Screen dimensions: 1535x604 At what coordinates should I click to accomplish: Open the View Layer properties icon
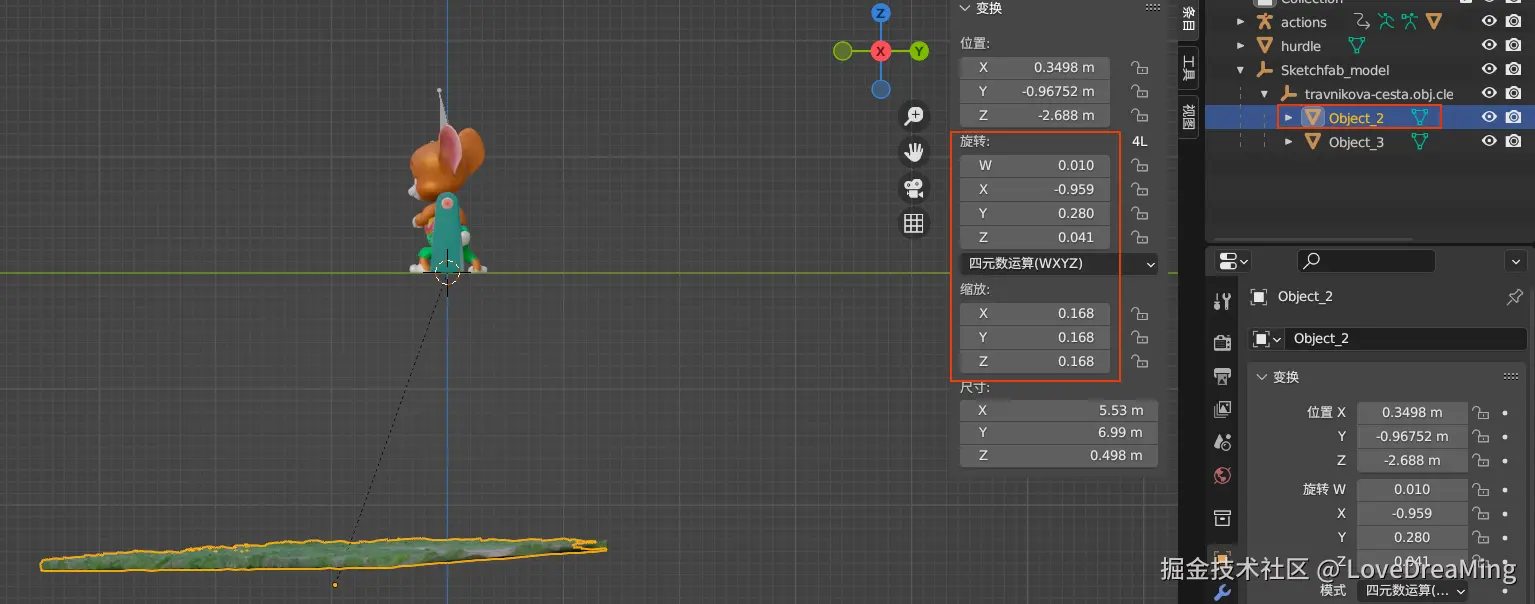[x=1222, y=409]
